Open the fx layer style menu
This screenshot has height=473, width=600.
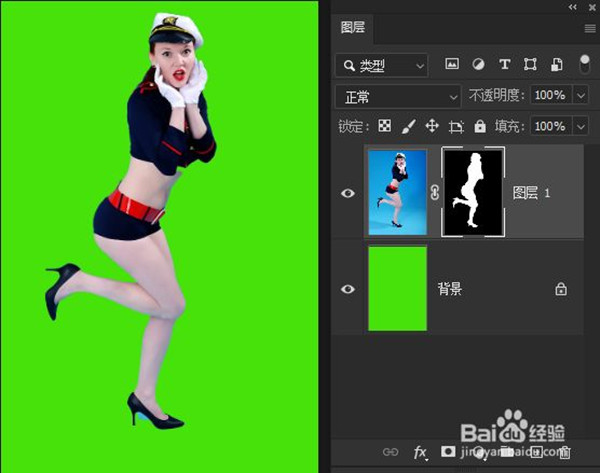point(420,452)
